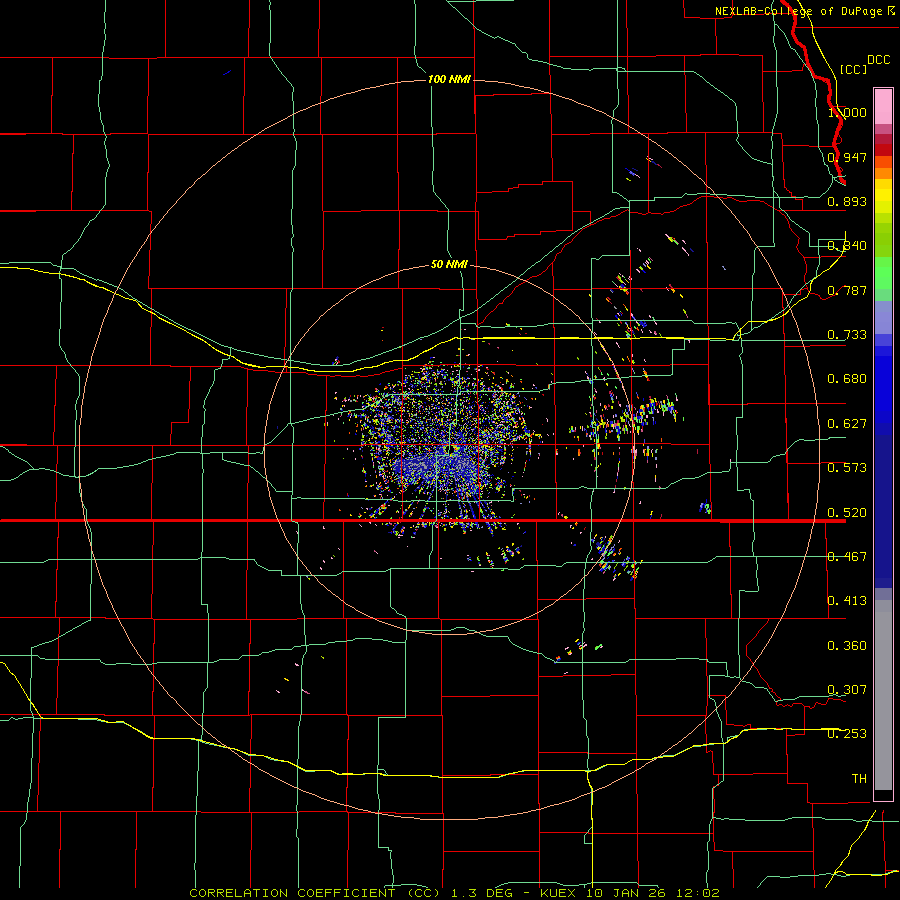
Task: Click the pink top segment of color bar
Action: tap(883, 107)
